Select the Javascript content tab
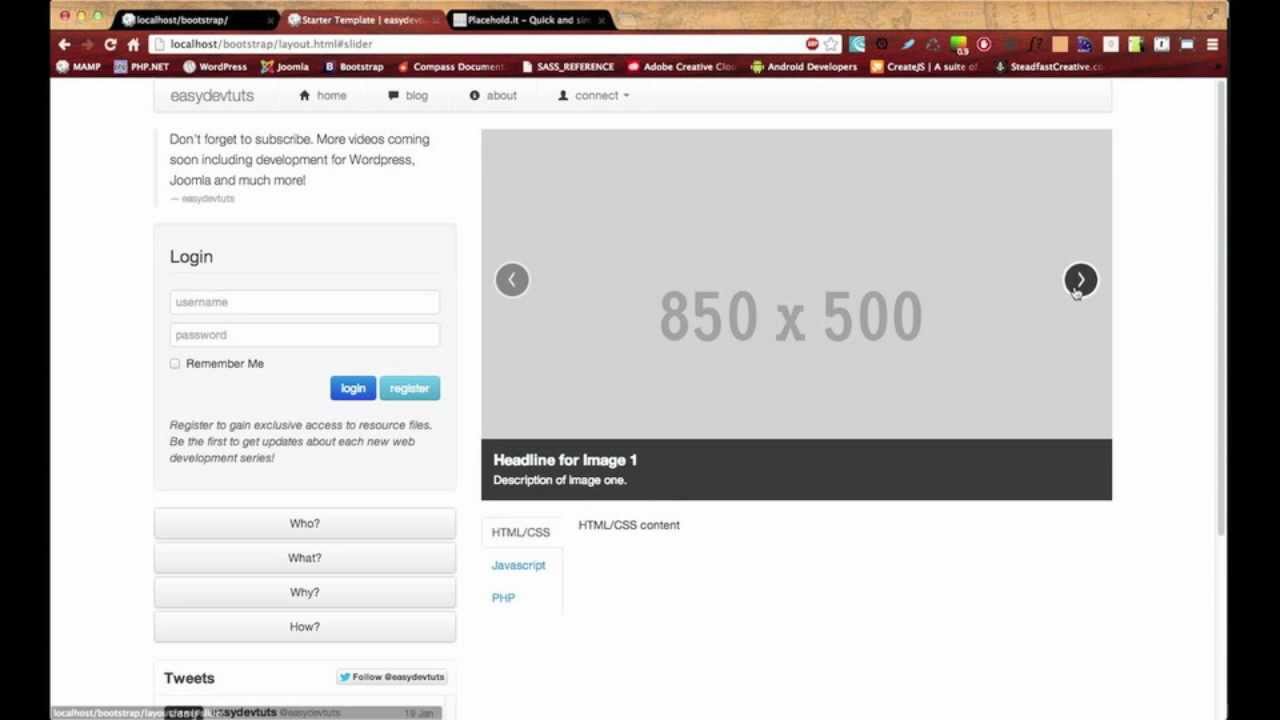 tap(518, 565)
